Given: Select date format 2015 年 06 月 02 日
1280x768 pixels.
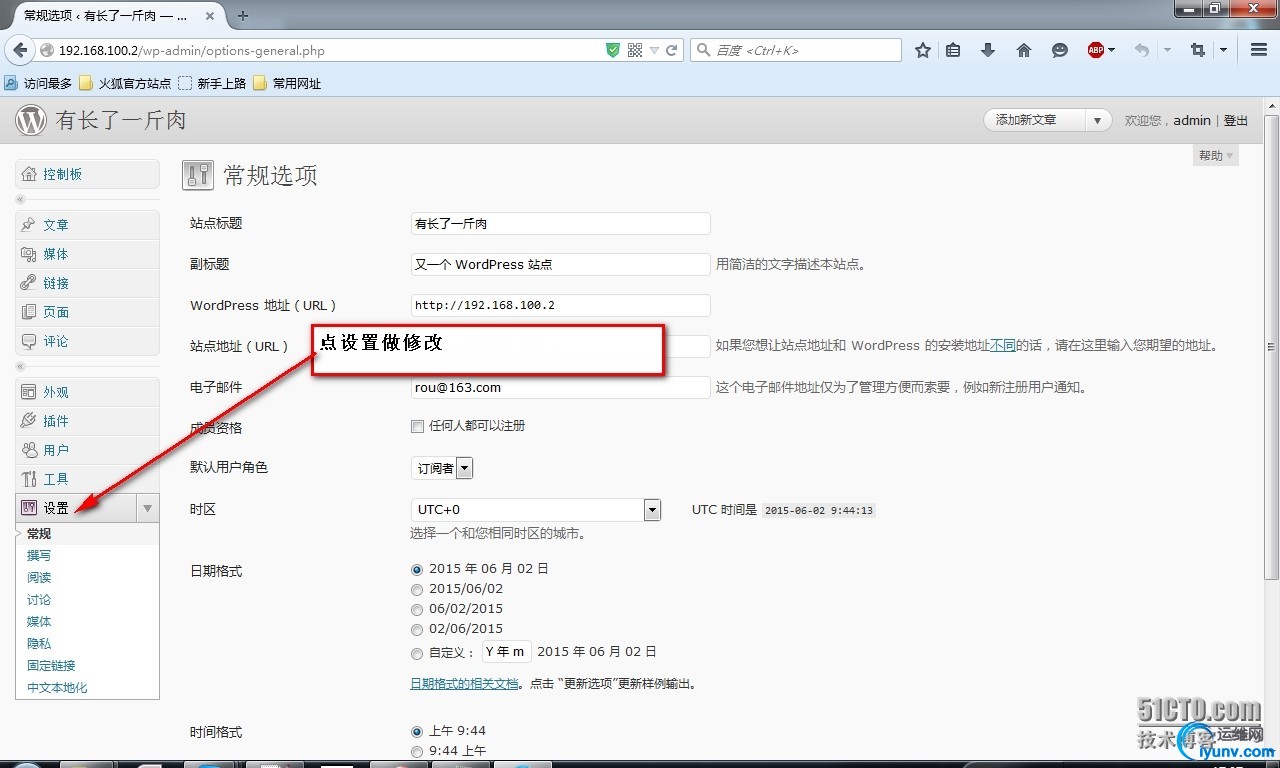Looking at the screenshot, I should click(417, 569).
